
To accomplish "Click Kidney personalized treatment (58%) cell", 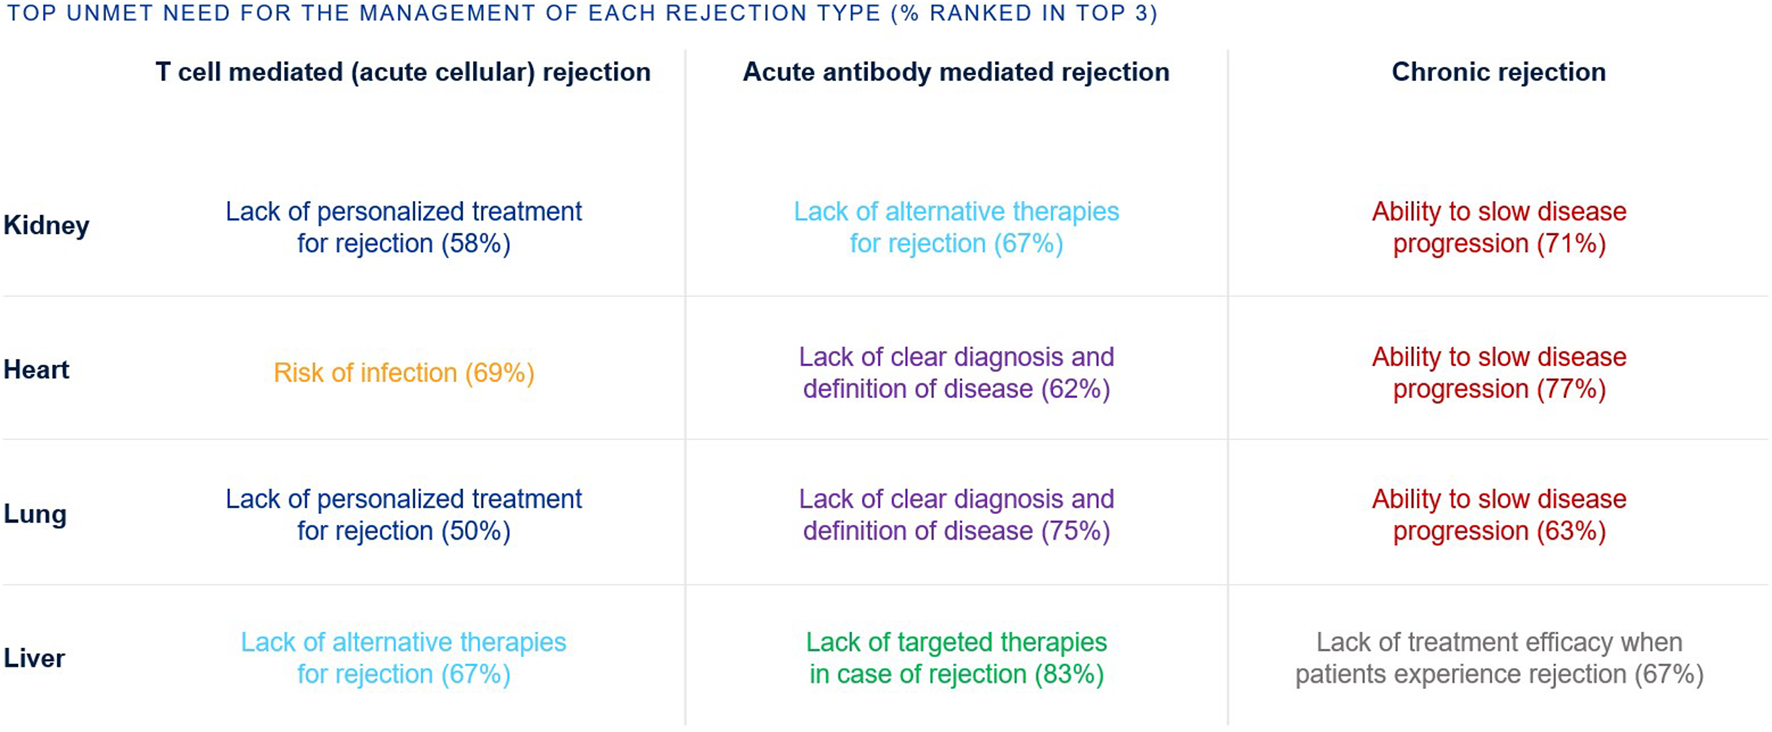I will (403, 227).
